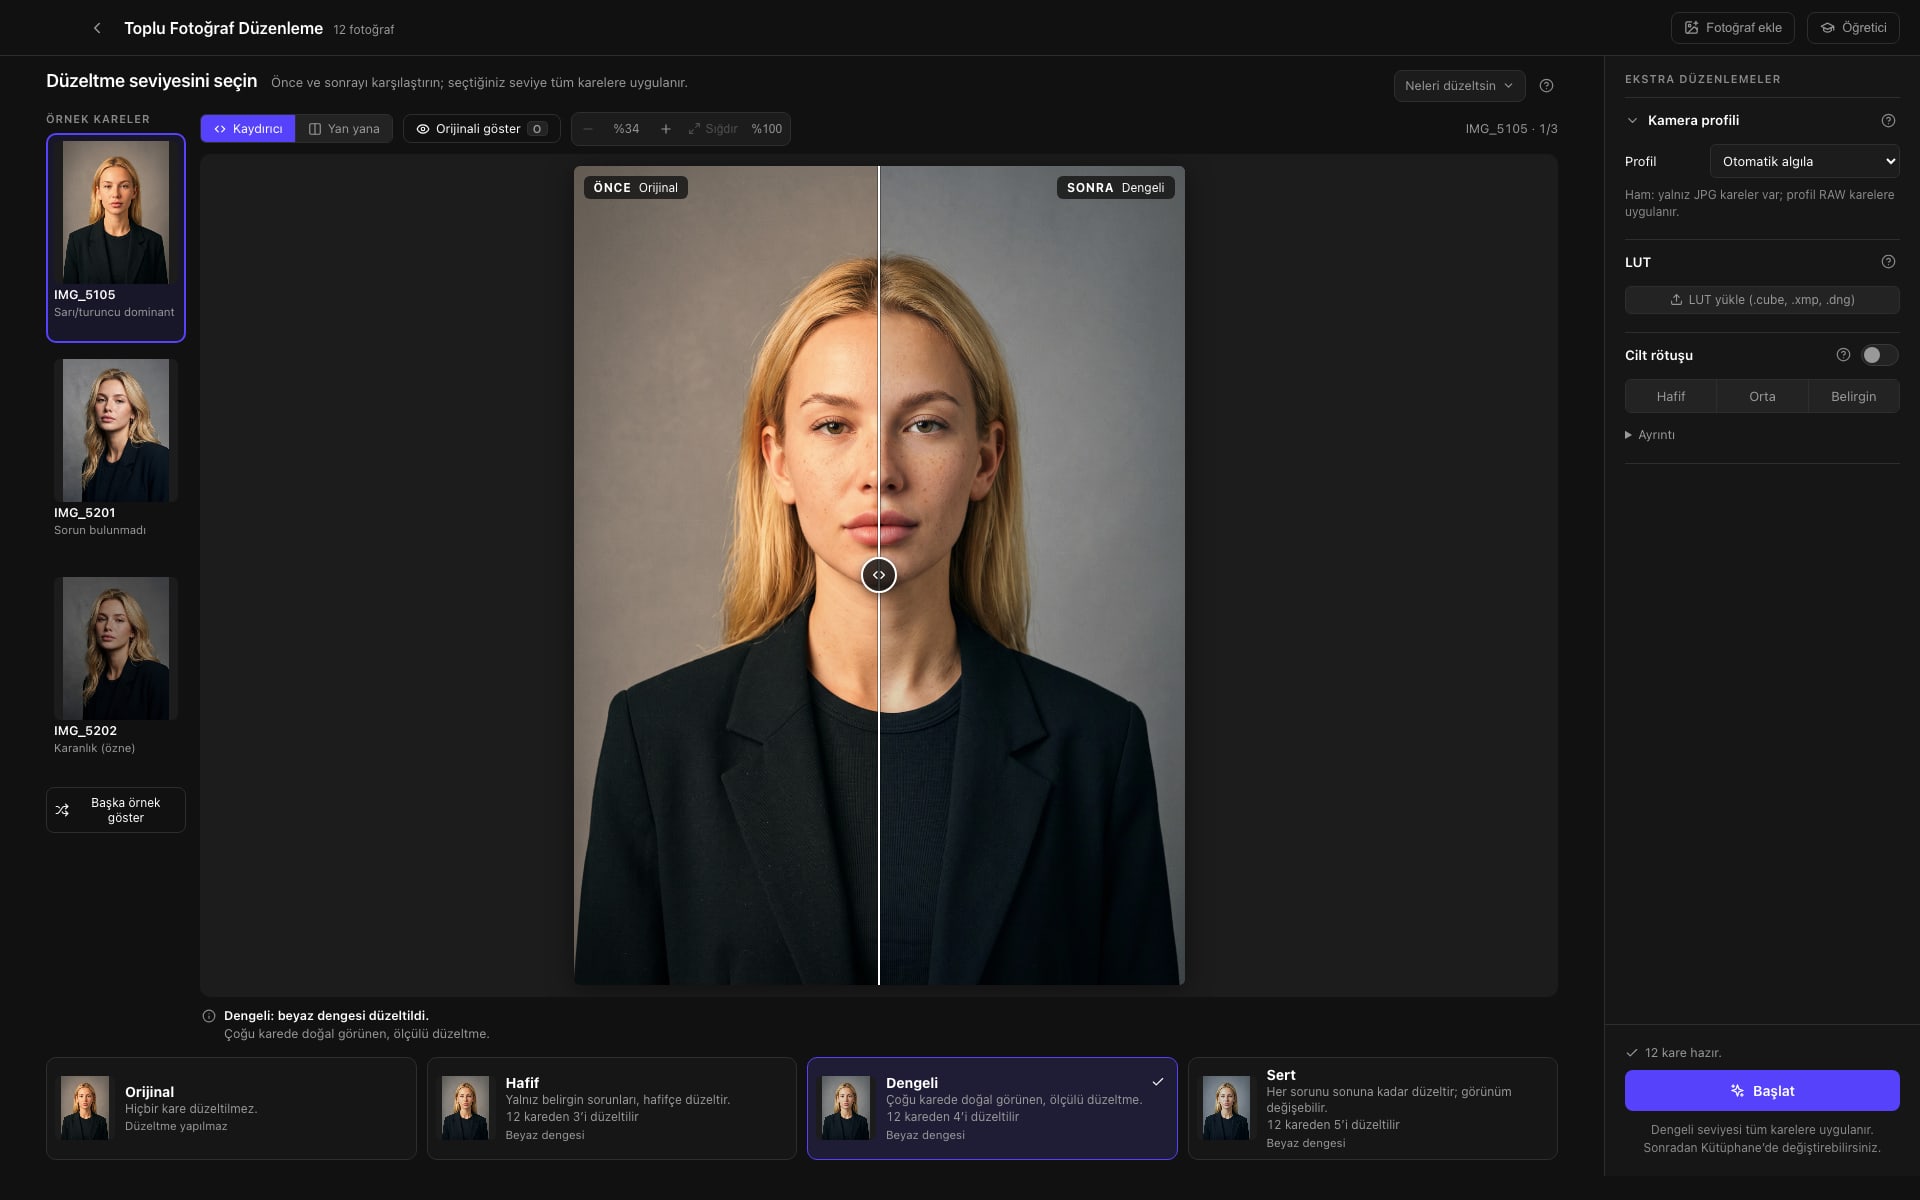This screenshot has height=1200, width=1920.
Task: Click the Kamera profili help icon
Action: (x=1888, y=121)
